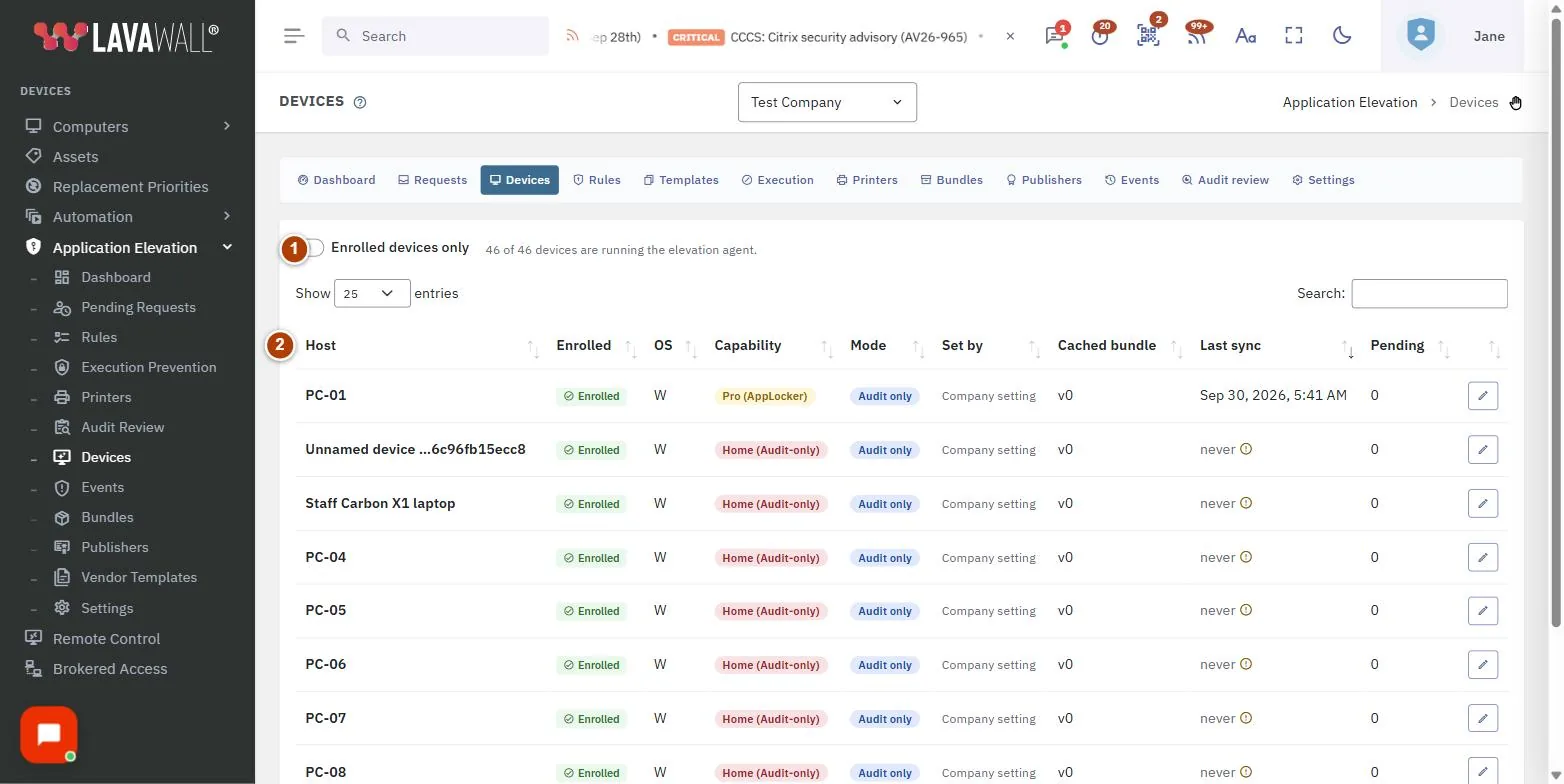Open Pending Requests in the sidebar
Image resolution: width=1564 pixels, height=784 pixels.
(x=138, y=307)
